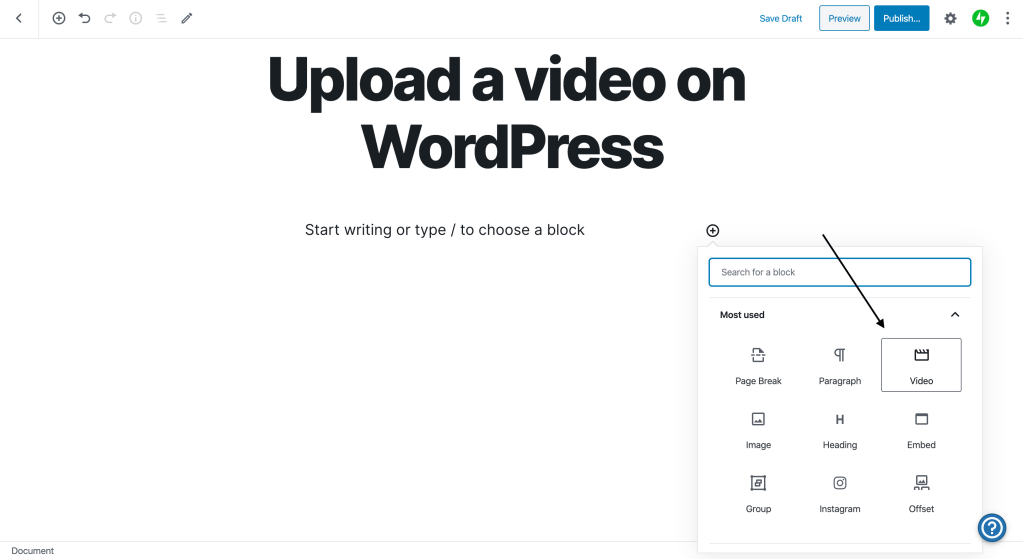The image size is (1023, 559).
Task: Insert an Instagram block
Action: (x=839, y=493)
